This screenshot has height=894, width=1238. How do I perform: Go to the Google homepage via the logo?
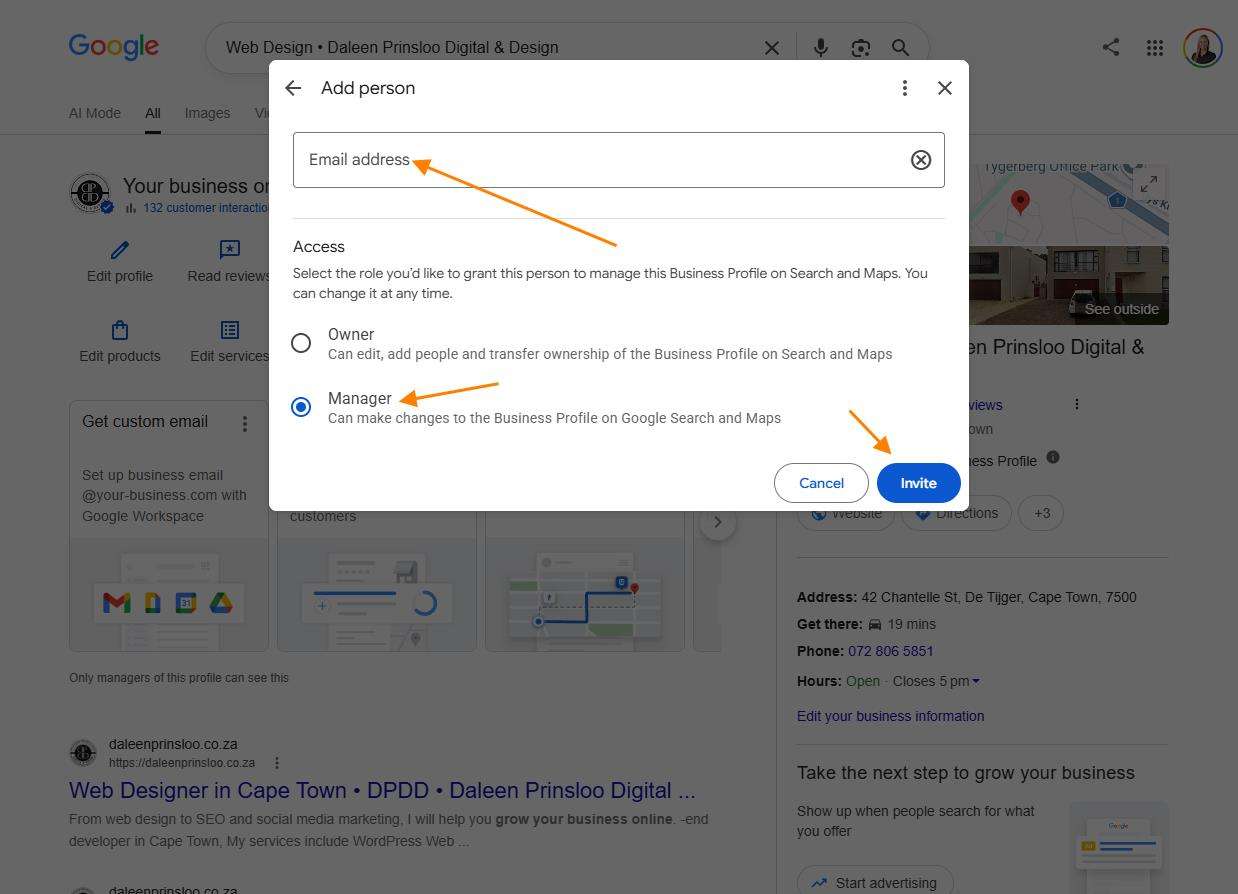pos(114,47)
